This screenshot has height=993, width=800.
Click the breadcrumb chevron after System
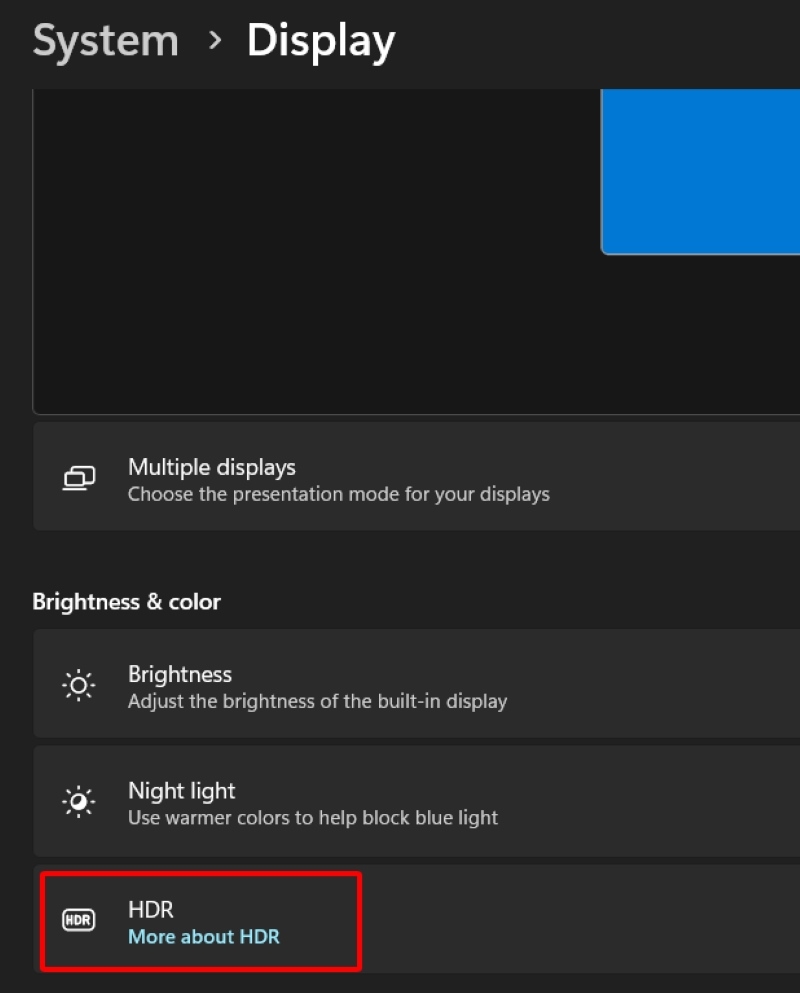point(215,41)
